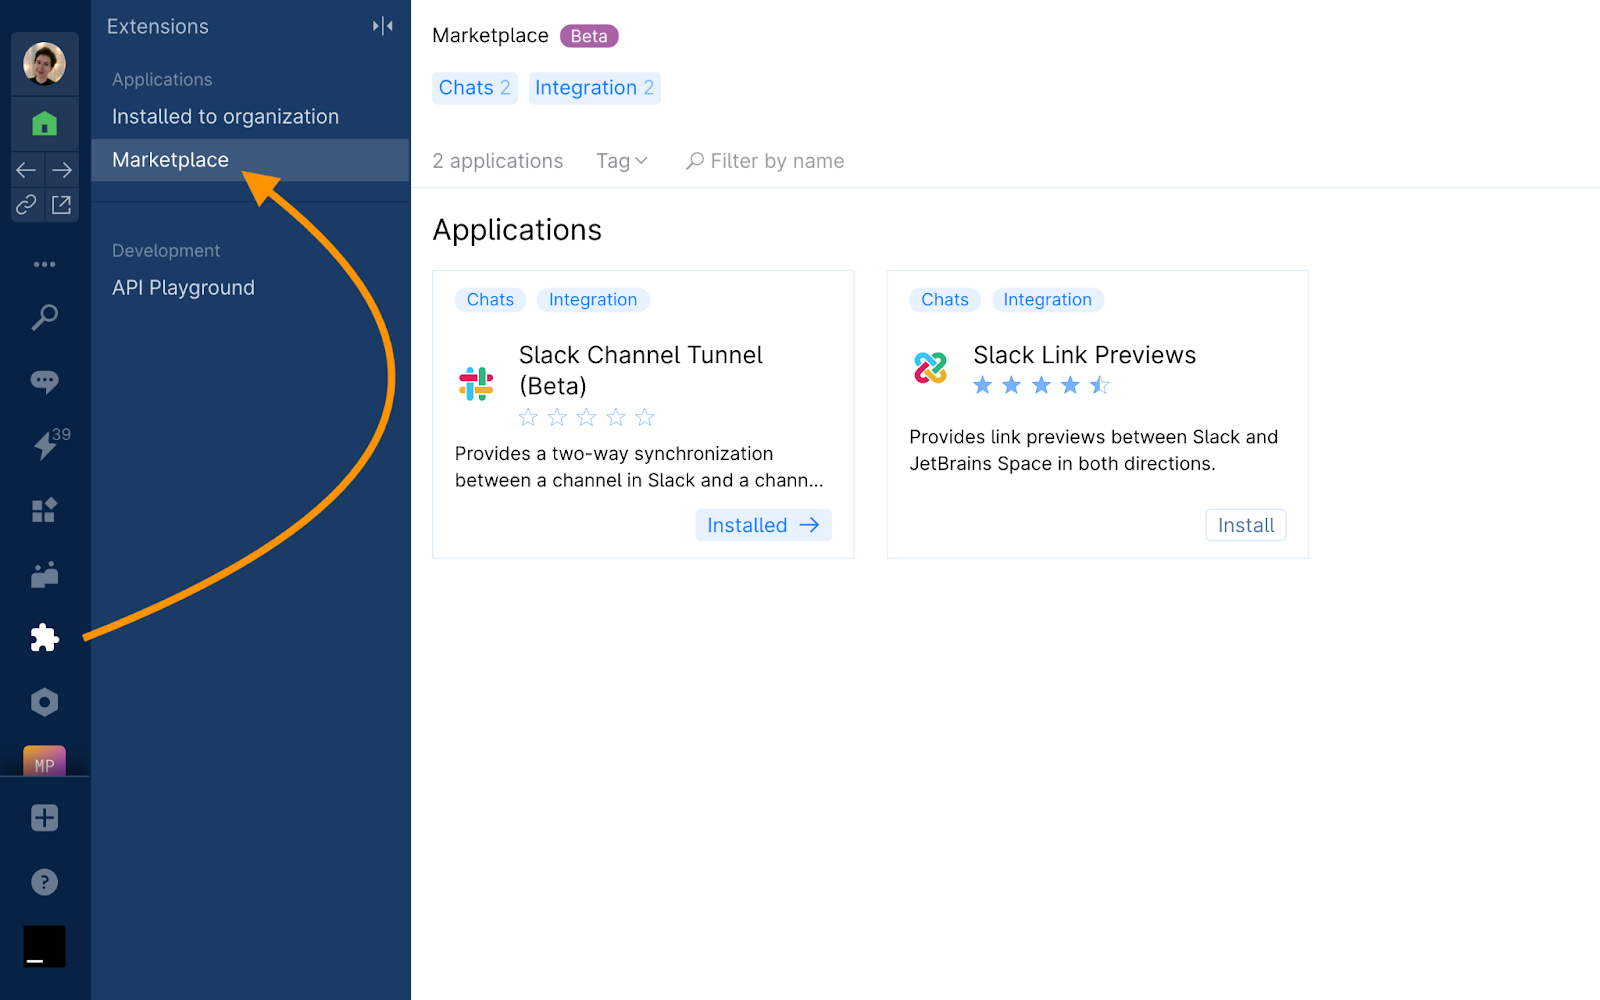Open the search magnifier in sidebar
This screenshot has width=1600, height=1000.
pos(44,318)
